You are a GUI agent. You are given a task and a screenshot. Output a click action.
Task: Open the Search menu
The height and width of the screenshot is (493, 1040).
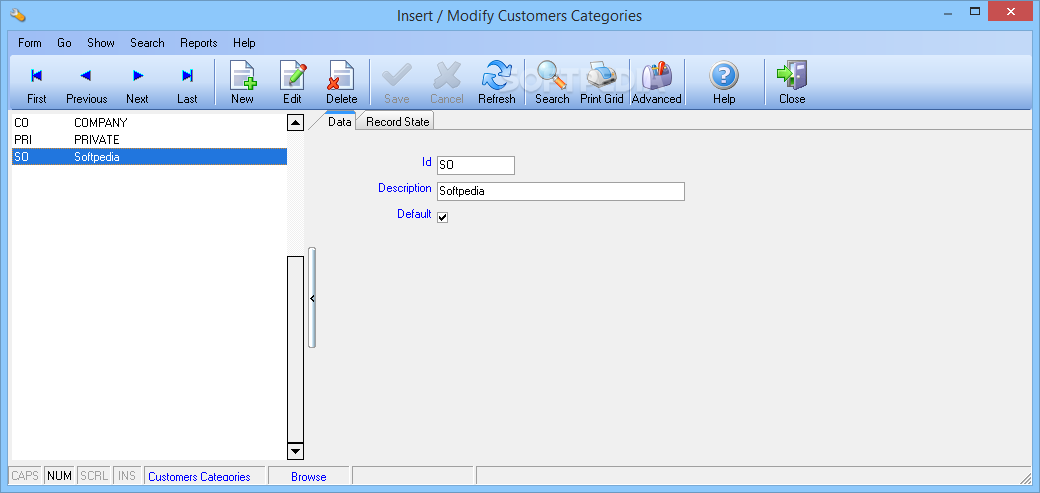pos(147,42)
